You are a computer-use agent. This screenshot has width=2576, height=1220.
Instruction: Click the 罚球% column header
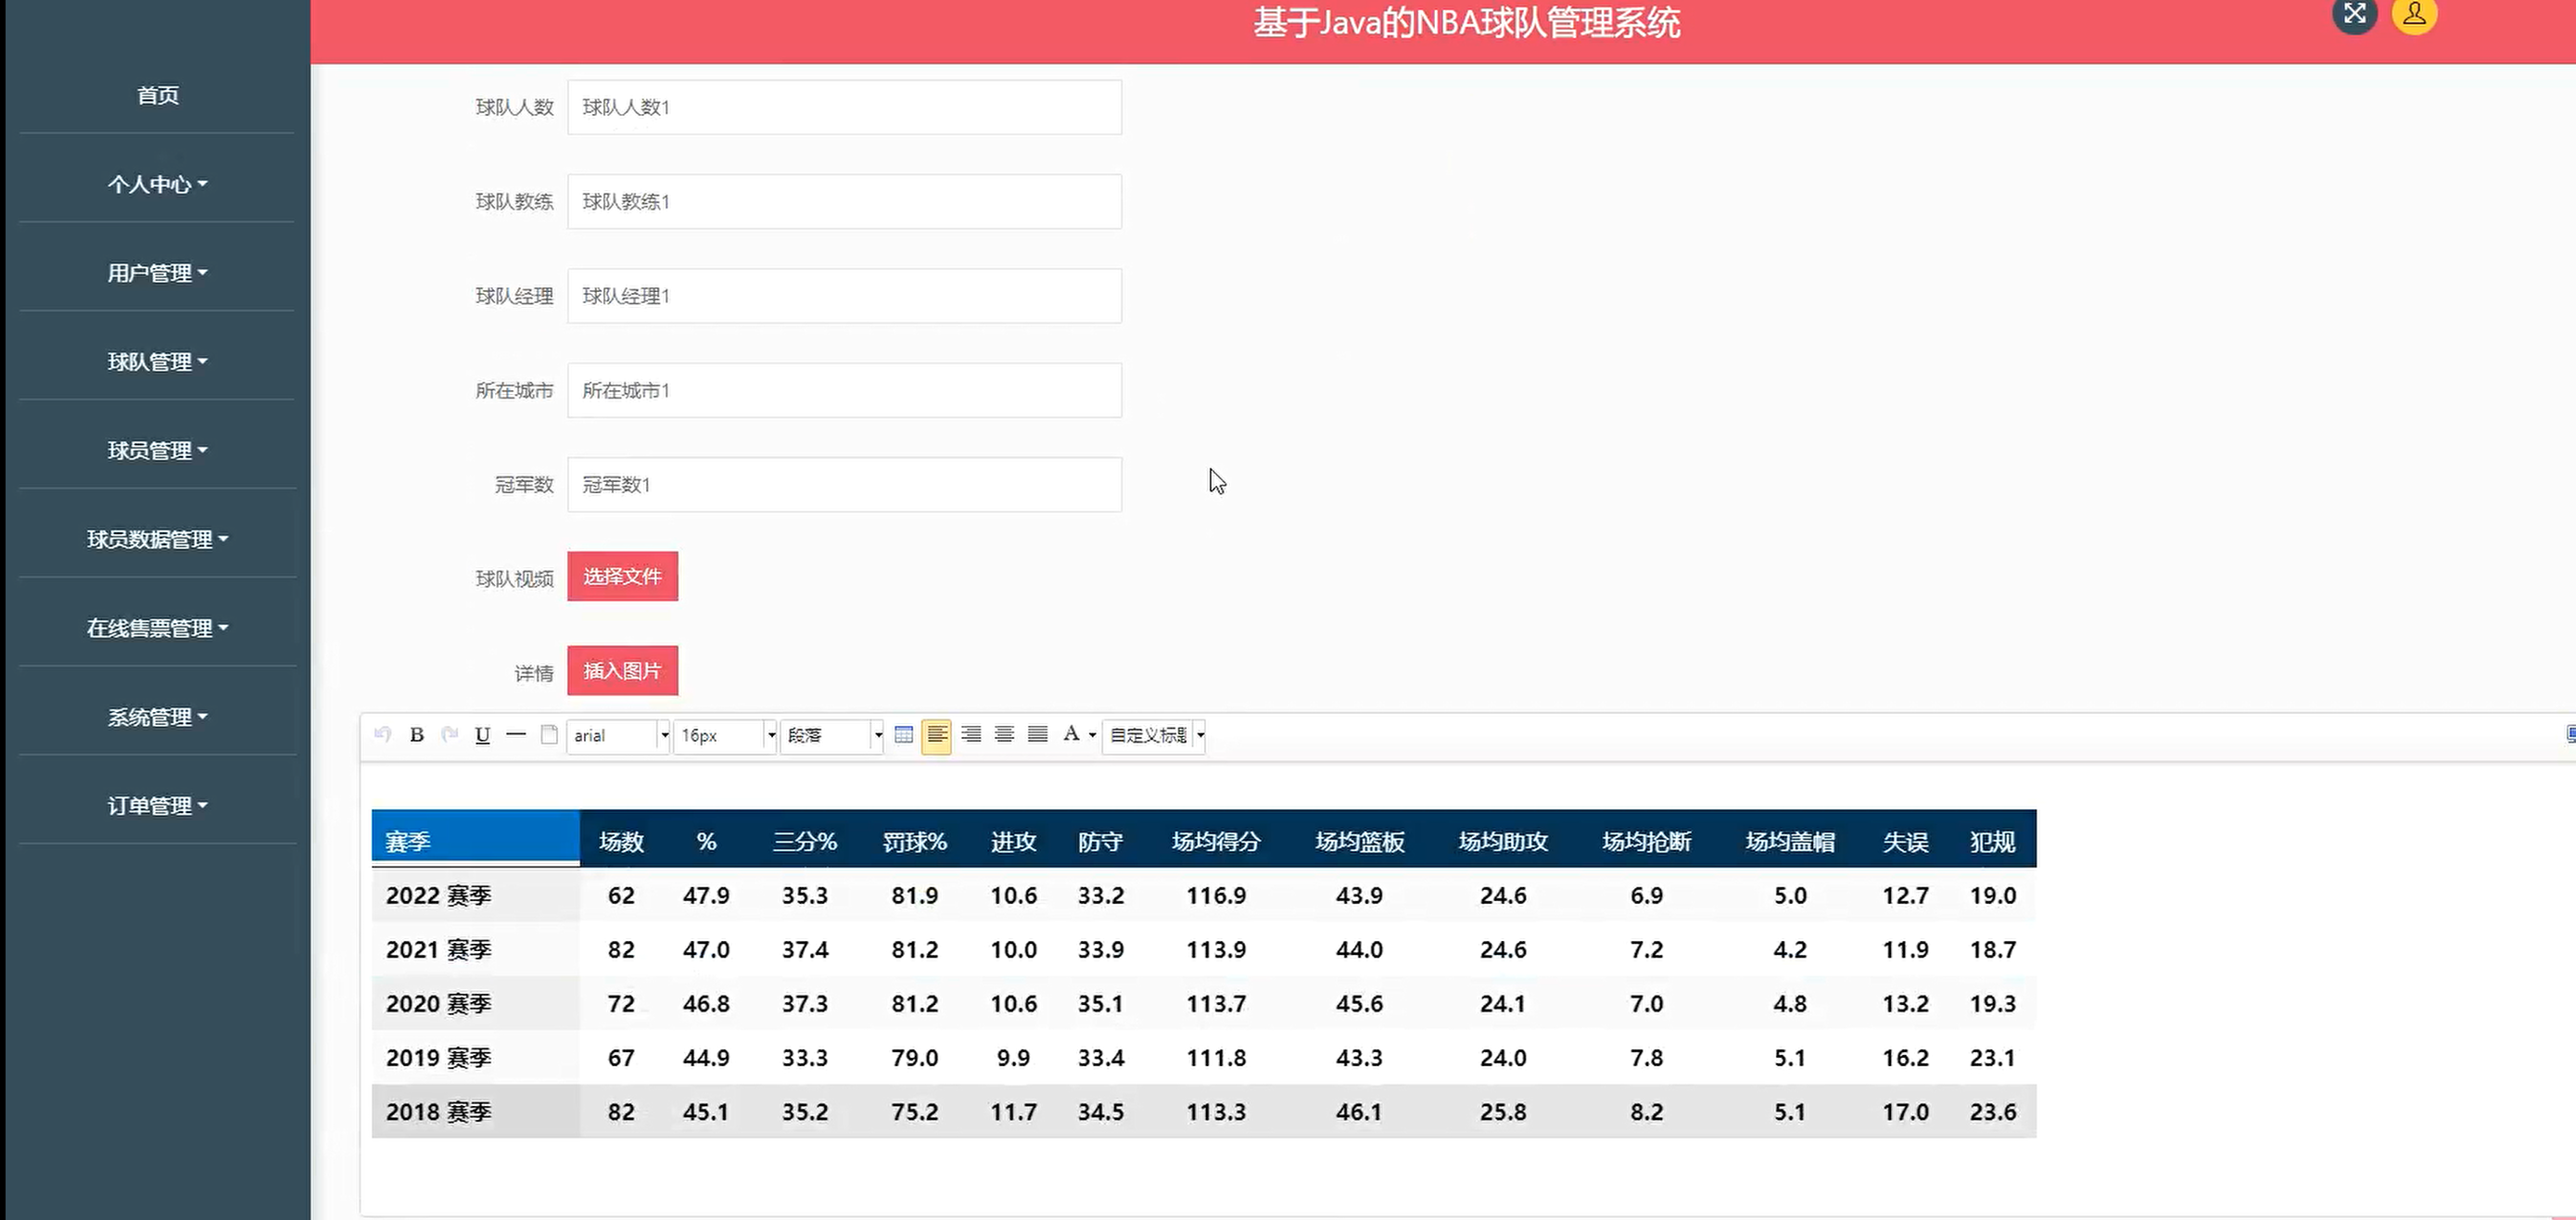pyautogui.click(x=914, y=842)
